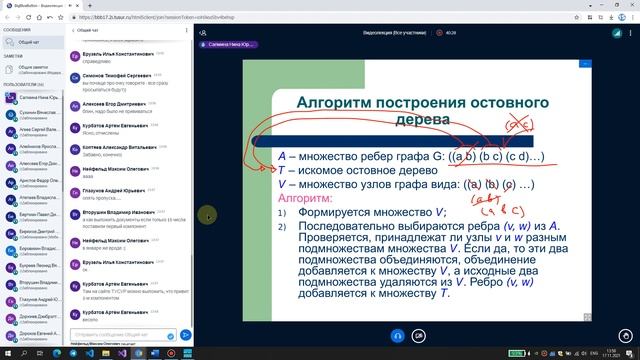640x360 pixels.
Task: Open Visual Studio from the taskbar
Action: click(x=122, y=353)
